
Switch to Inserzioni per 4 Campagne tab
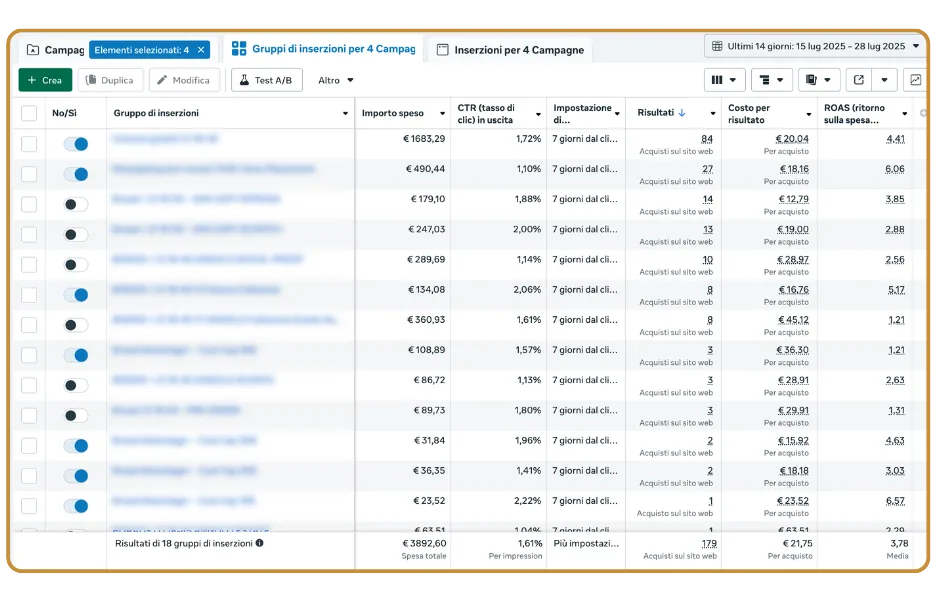pyautogui.click(x=510, y=50)
